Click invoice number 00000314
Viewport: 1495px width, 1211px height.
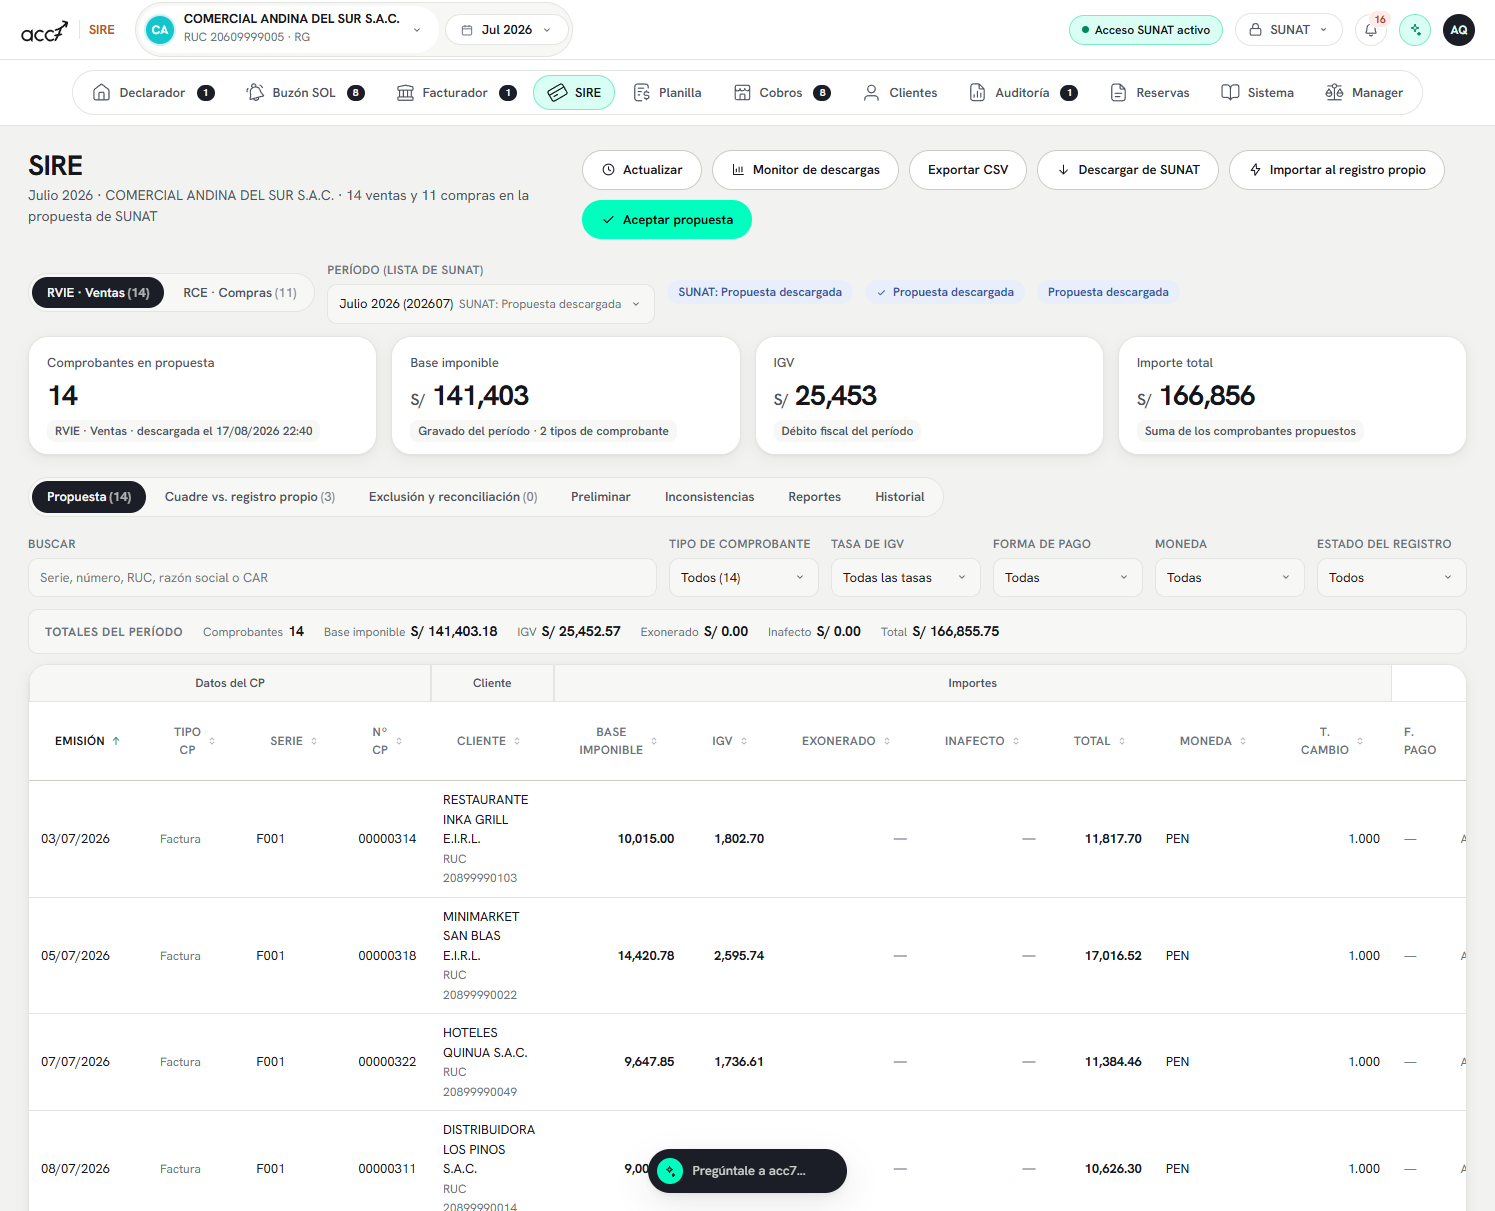coord(387,839)
